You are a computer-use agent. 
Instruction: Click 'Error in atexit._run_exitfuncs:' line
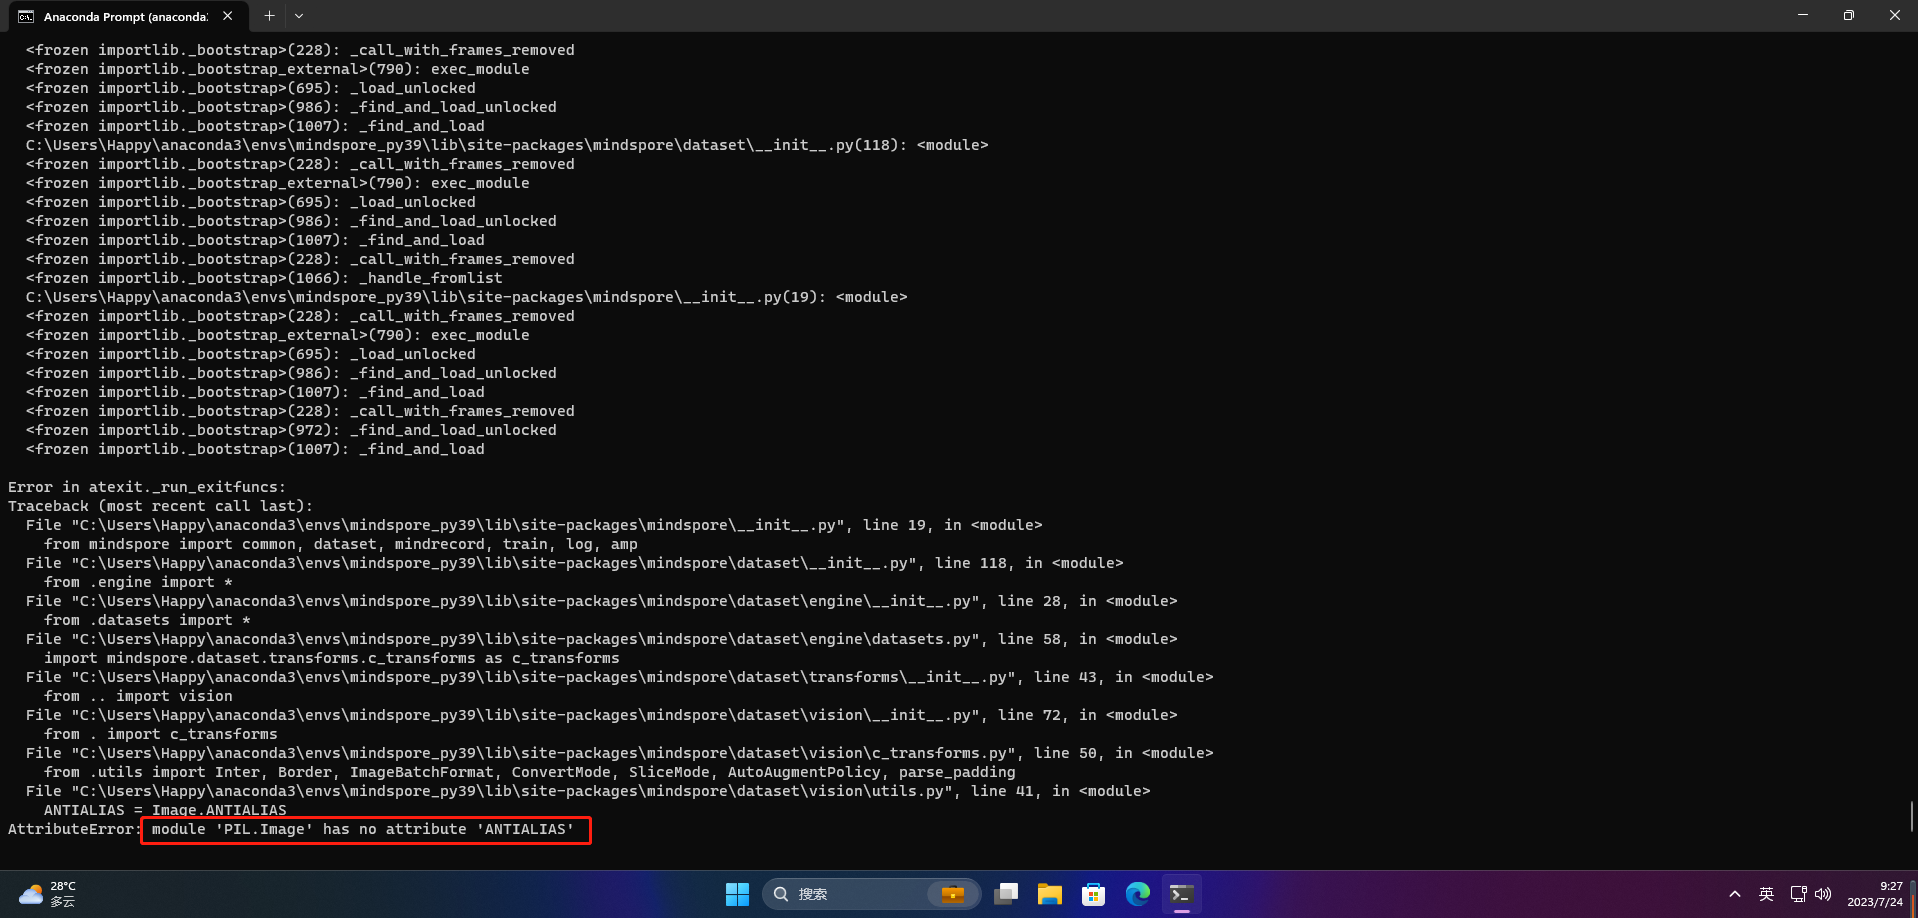147,487
